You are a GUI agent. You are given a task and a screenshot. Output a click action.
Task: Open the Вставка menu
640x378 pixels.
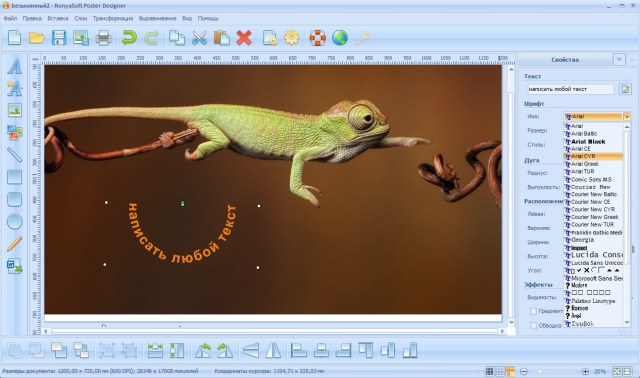[x=58, y=18]
